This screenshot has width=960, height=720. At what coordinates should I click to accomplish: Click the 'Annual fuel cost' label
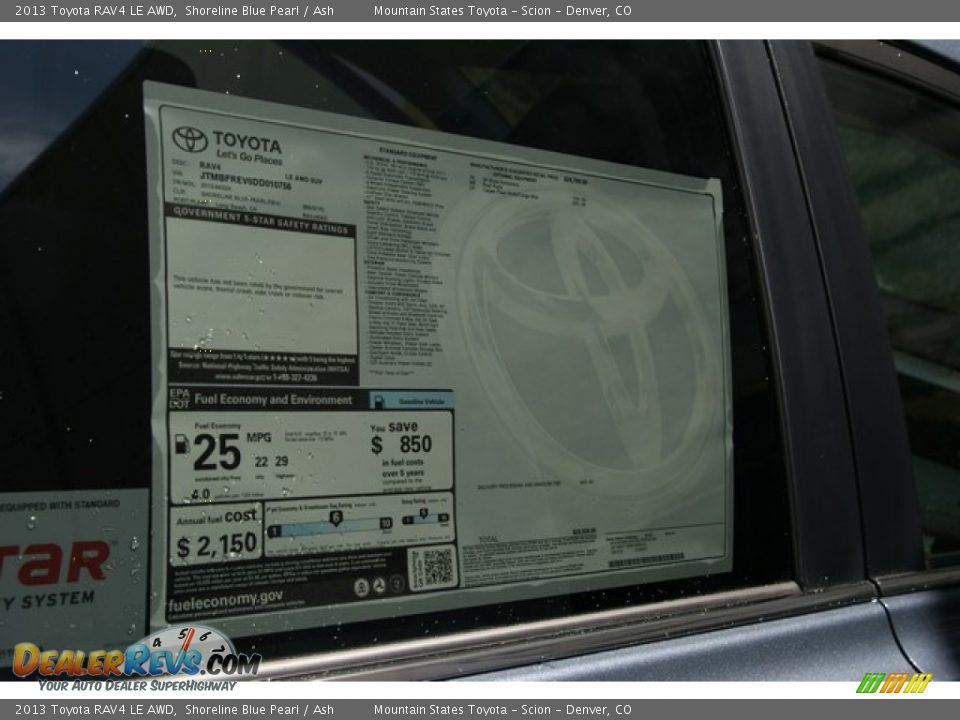click(x=217, y=517)
